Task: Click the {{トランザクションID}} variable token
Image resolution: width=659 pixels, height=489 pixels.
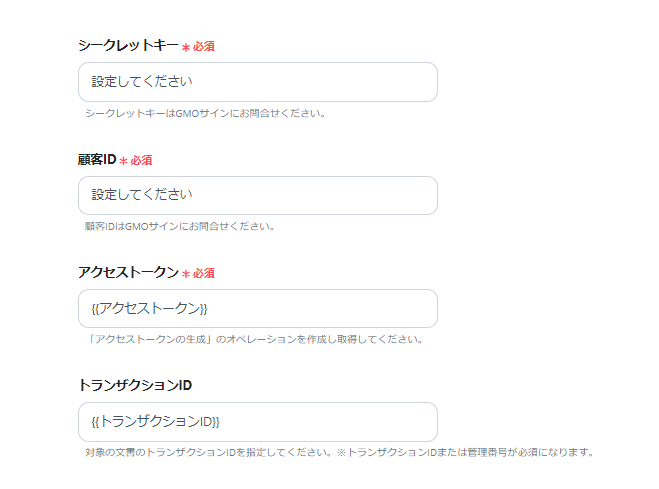Action: pos(155,422)
